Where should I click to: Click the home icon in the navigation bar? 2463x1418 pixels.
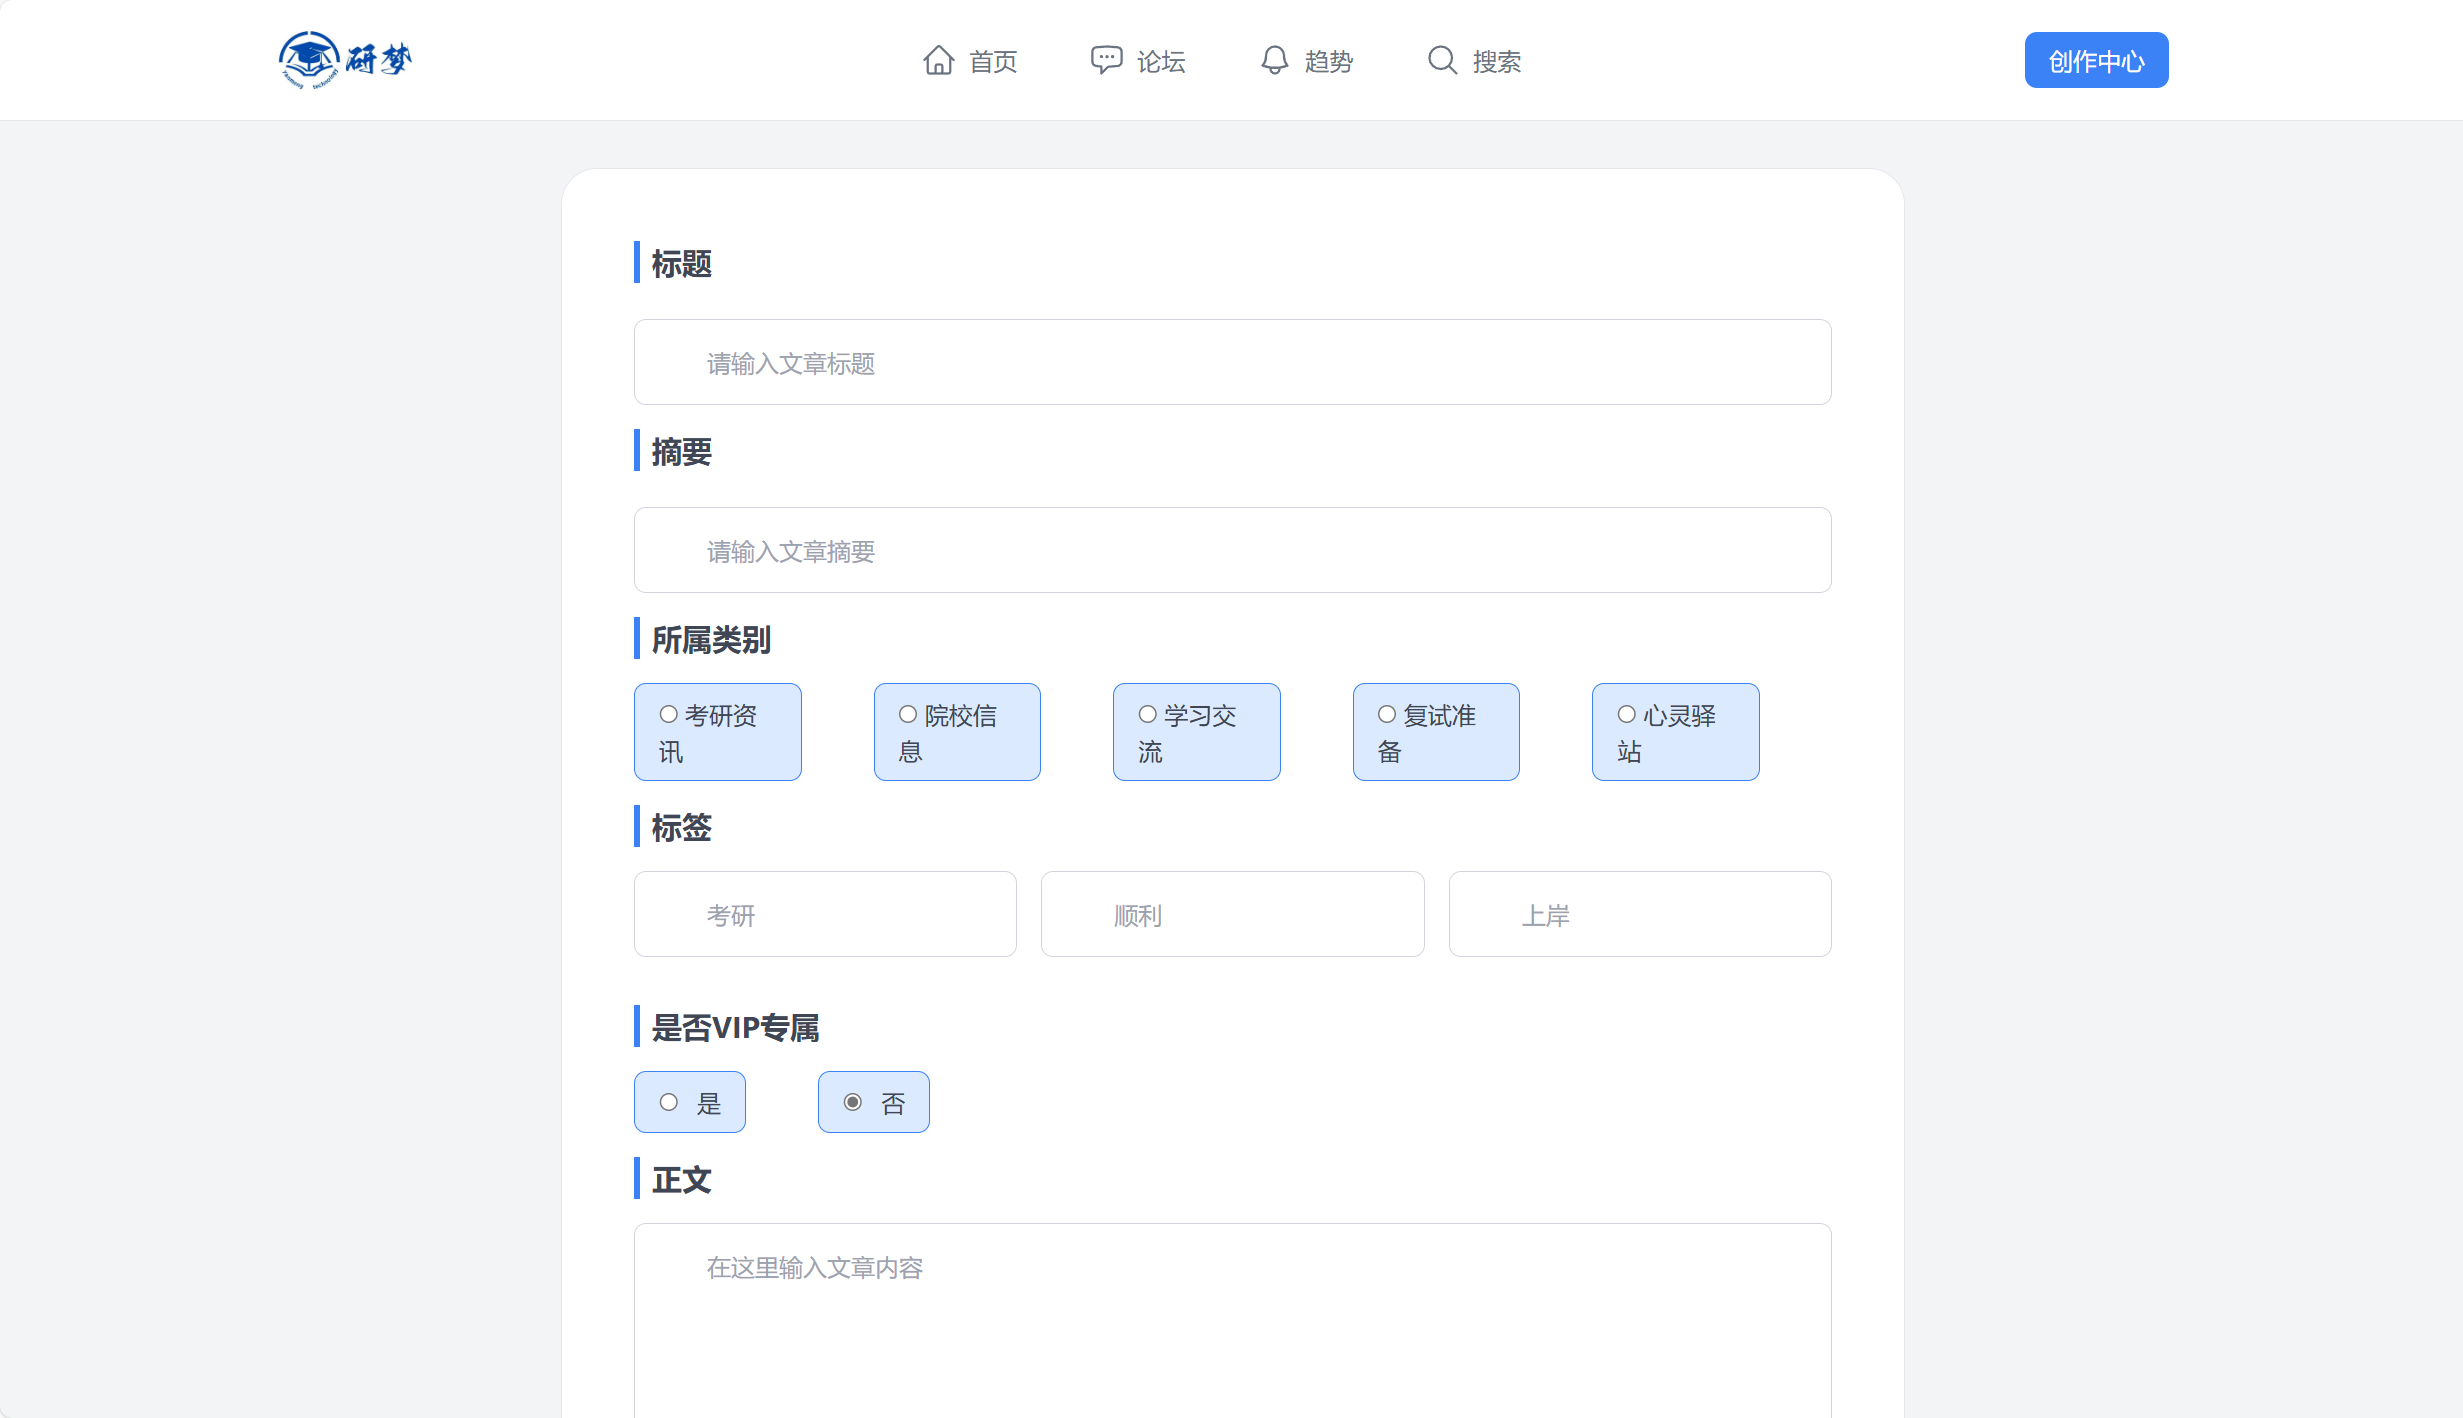click(939, 60)
